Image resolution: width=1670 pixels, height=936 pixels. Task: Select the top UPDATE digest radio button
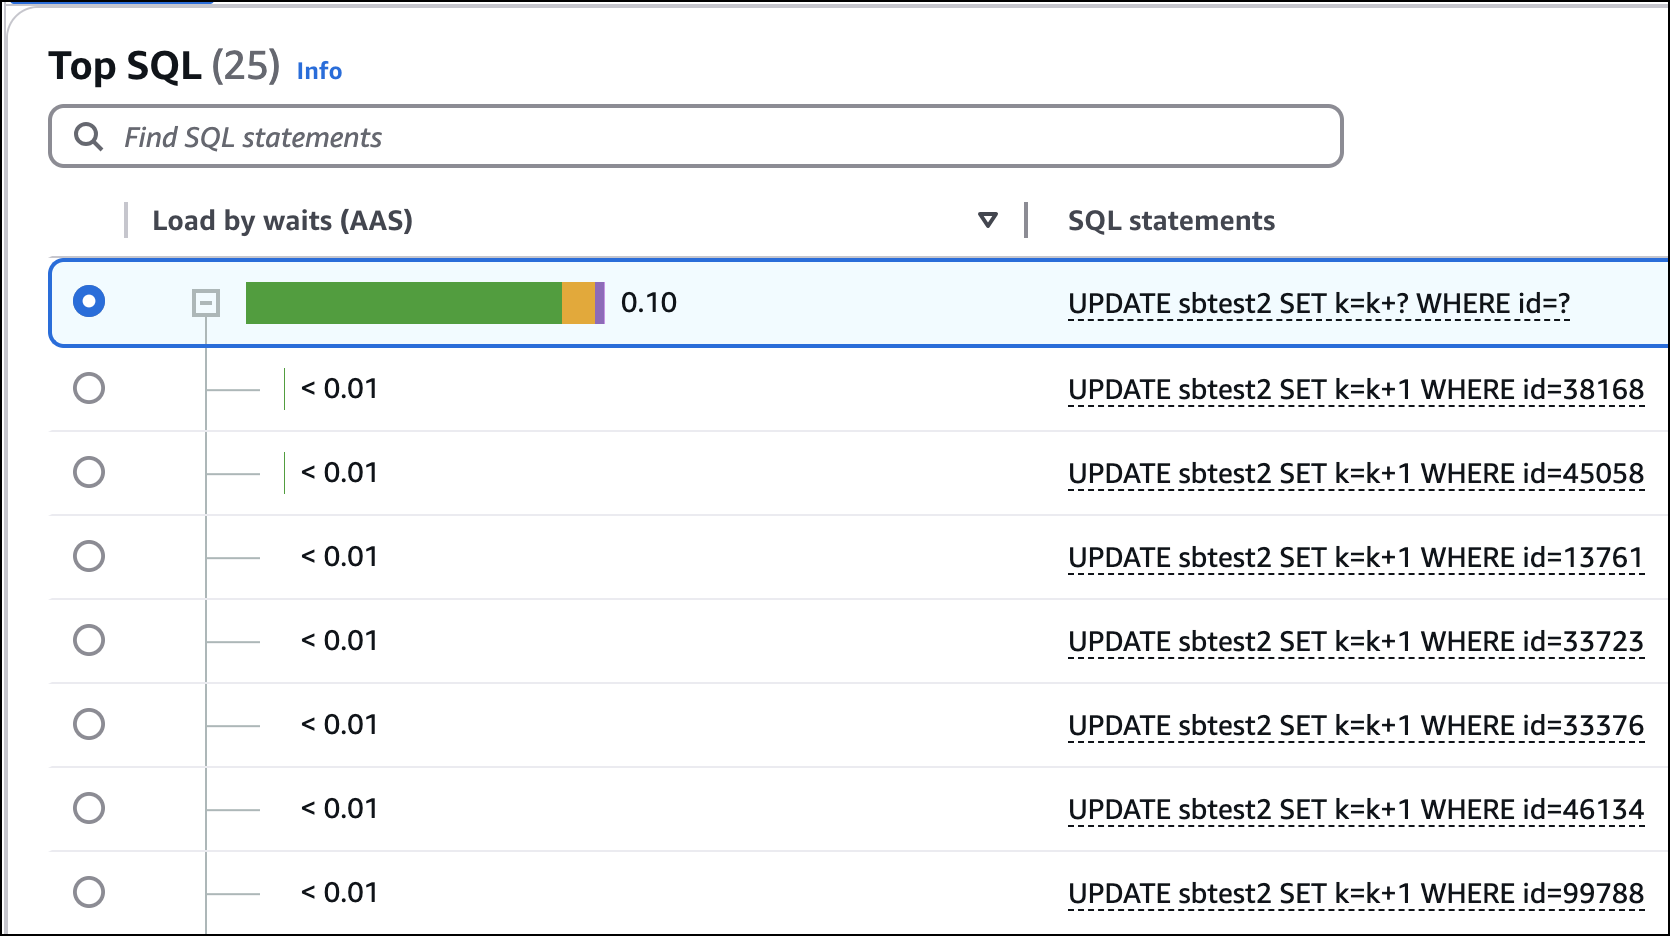click(x=89, y=302)
